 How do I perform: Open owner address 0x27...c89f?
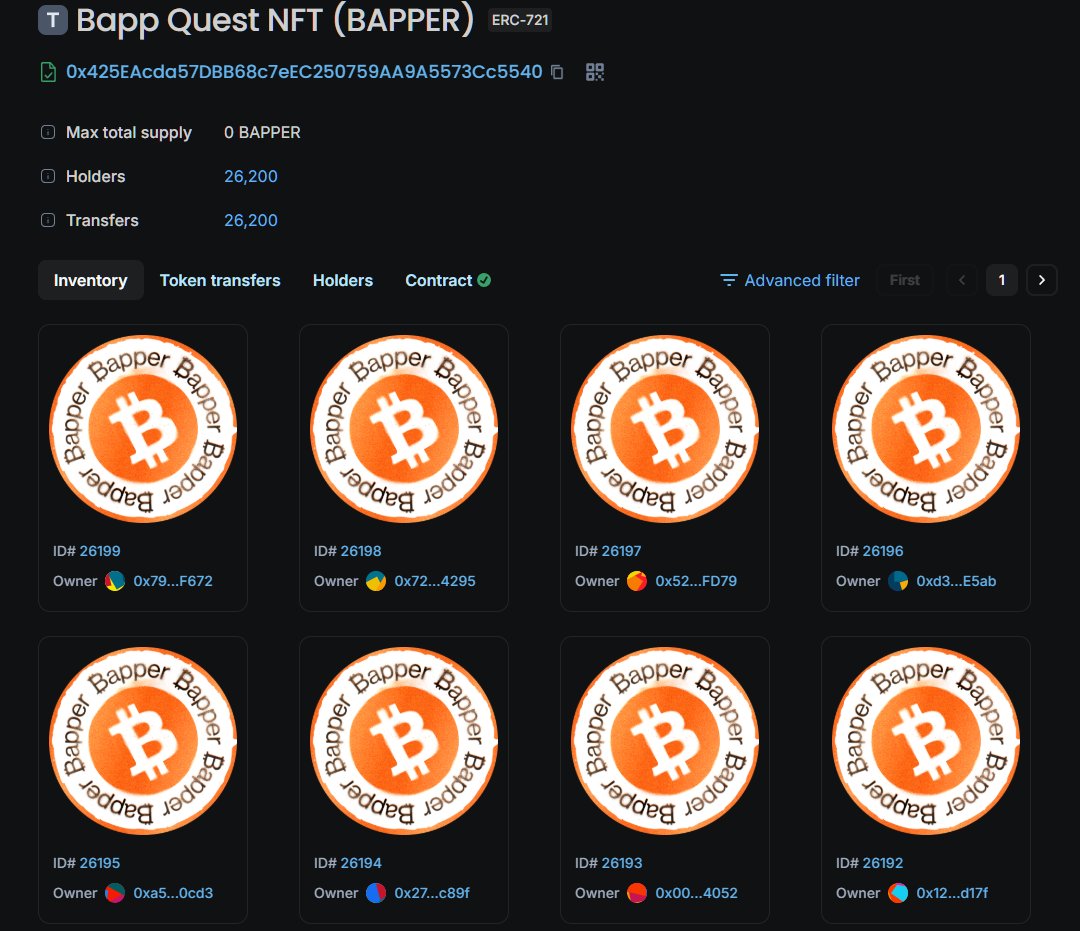(x=432, y=893)
